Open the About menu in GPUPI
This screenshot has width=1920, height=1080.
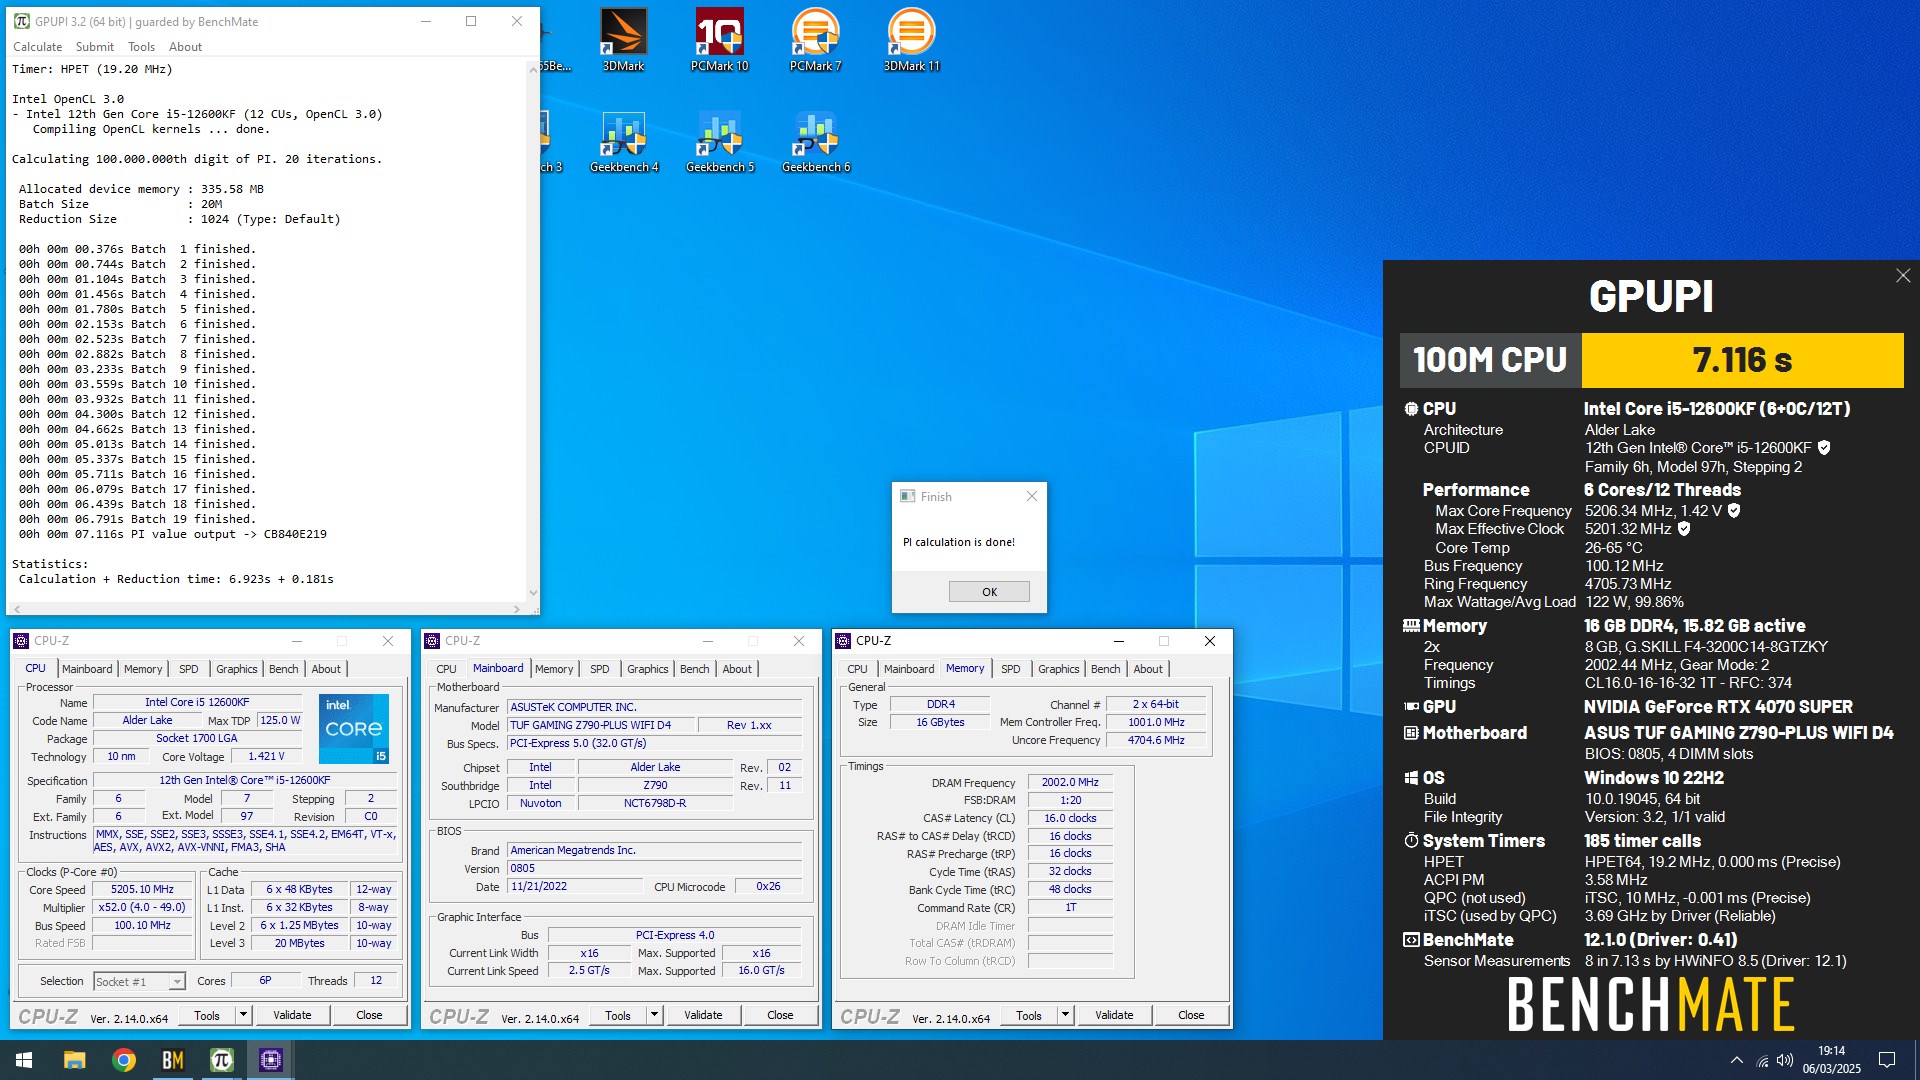tap(185, 47)
